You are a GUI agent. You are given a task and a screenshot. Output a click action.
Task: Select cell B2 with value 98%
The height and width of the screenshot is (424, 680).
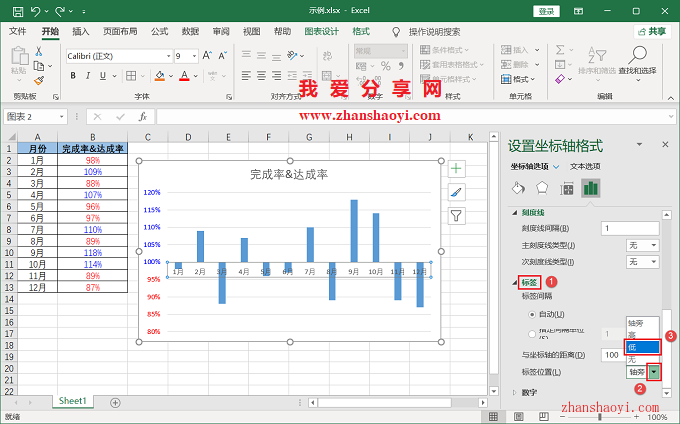point(92,160)
